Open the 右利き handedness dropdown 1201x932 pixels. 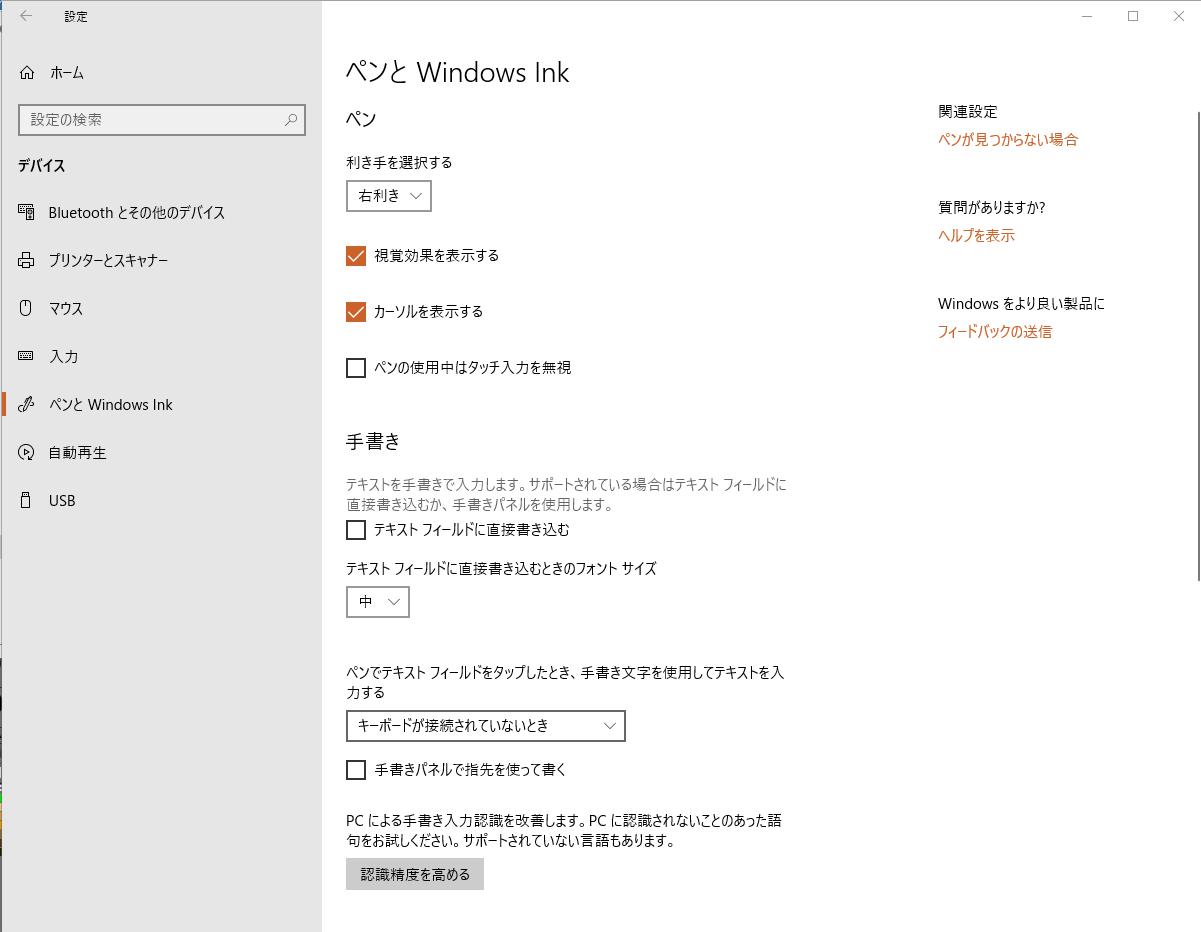click(x=389, y=196)
